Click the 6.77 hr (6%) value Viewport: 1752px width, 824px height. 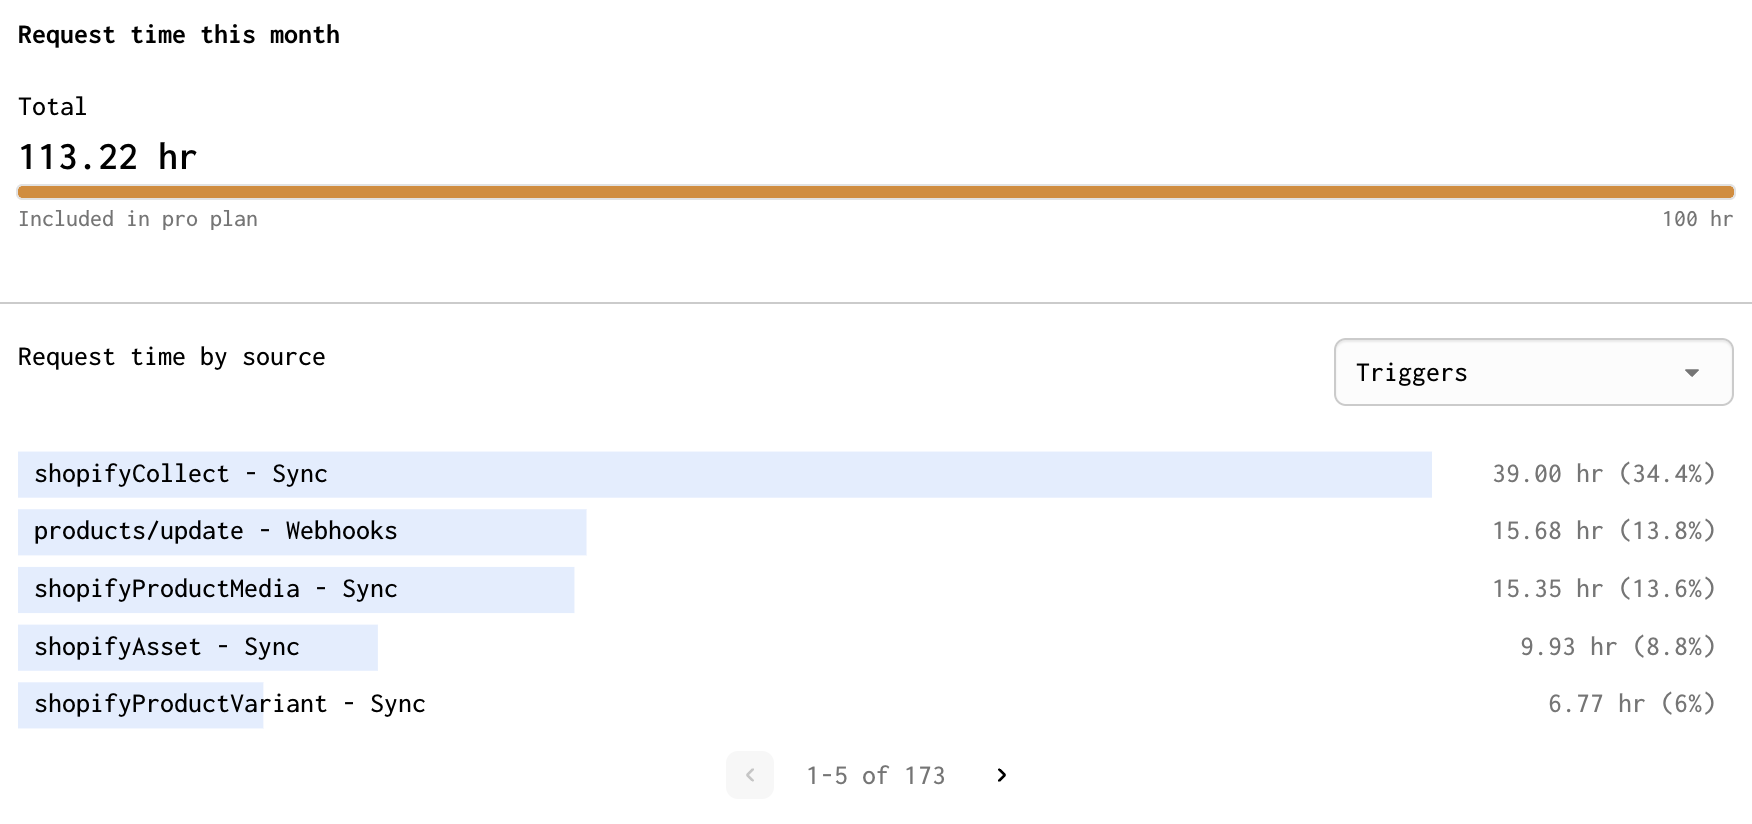point(1632,704)
